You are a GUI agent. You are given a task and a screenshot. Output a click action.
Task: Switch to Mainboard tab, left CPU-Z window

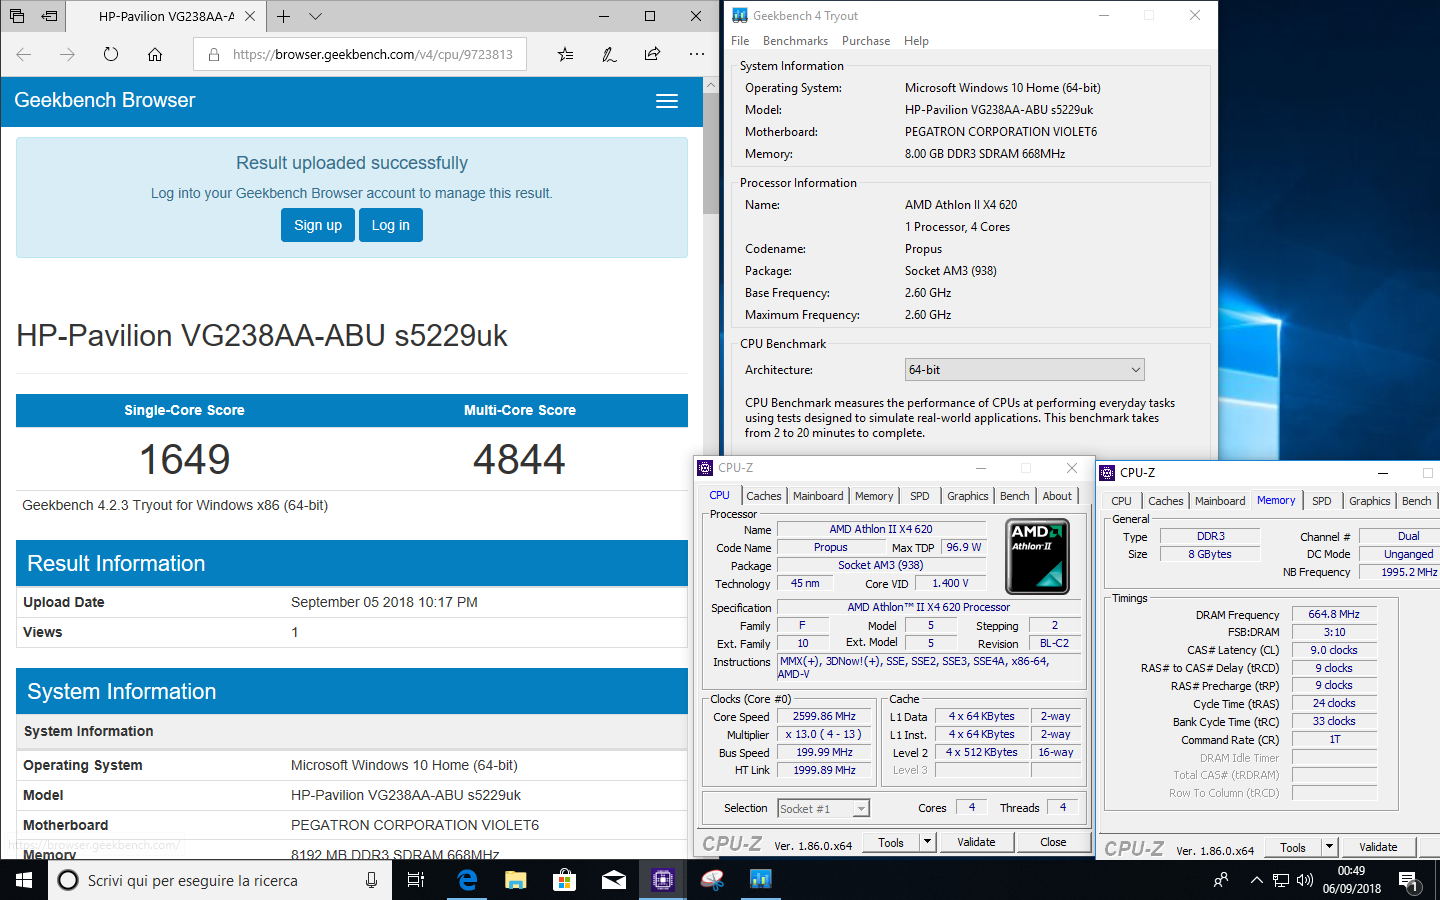(818, 496)
